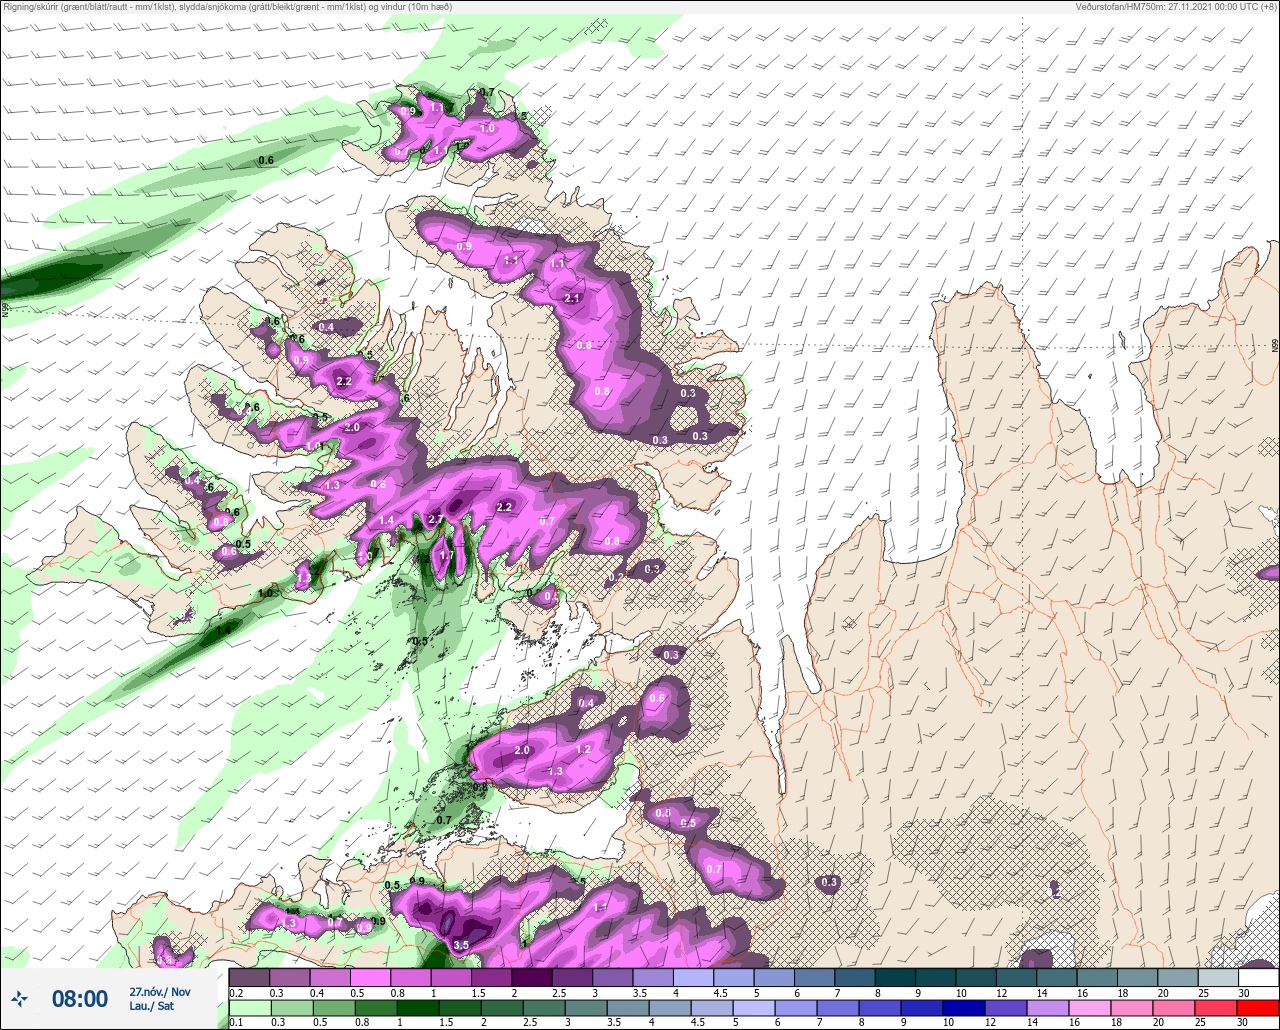Click the 08:00 forecast time display
The image size is (1280, 1030).
tap(80, 999)
